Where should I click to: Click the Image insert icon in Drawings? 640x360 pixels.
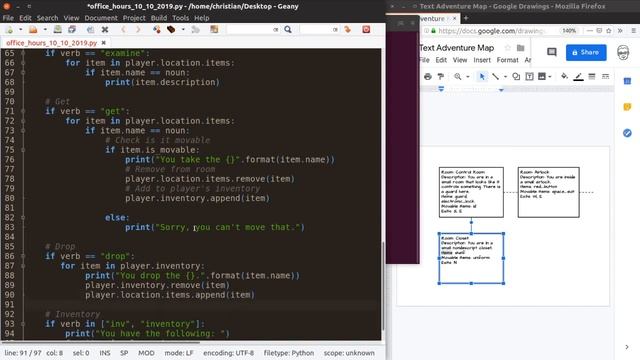[542, 77]
